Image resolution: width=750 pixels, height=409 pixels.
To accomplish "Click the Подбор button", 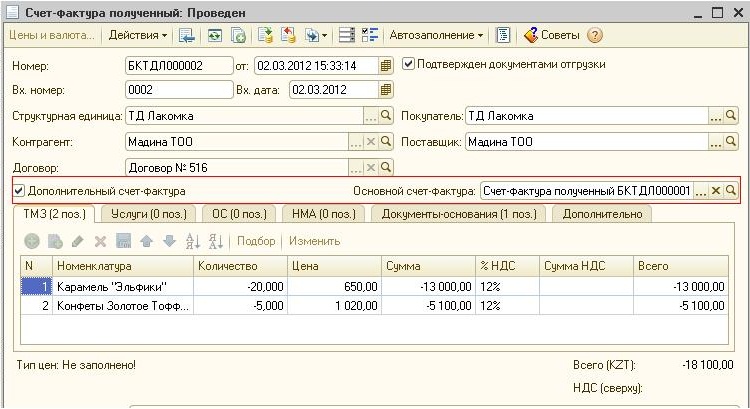I will pos(256,241).
